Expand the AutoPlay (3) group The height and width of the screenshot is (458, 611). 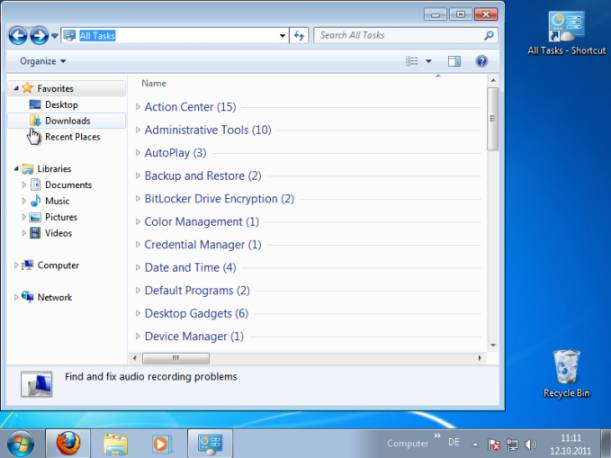pyautogui.click(x=138, y=153)
